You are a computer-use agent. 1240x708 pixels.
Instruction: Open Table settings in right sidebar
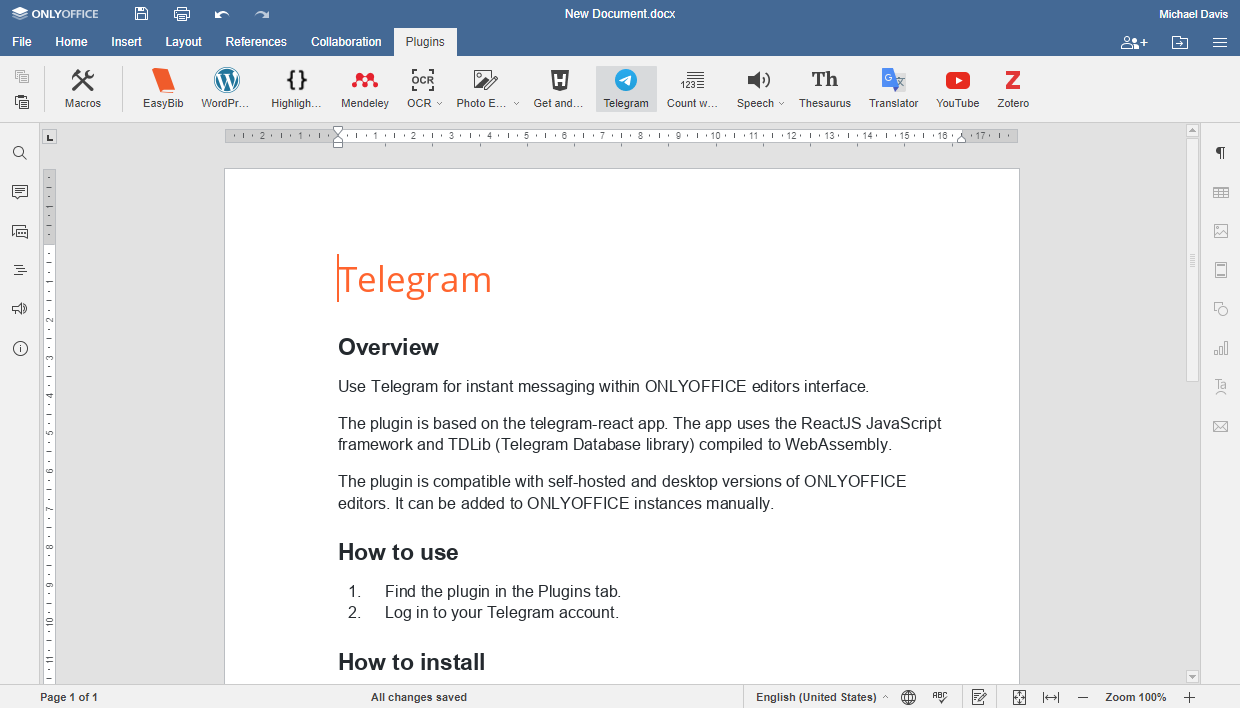1220,192
